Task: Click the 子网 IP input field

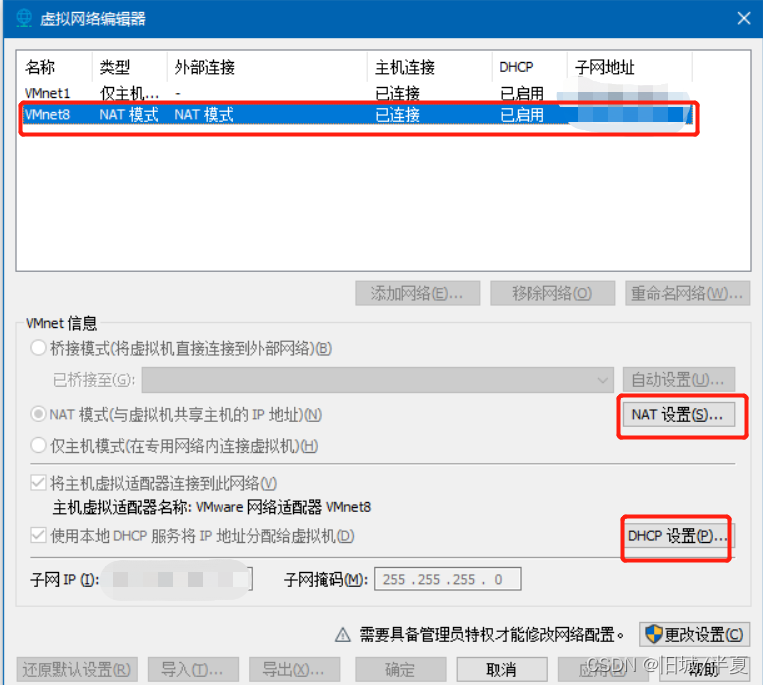Action: pyautogui.click(x=179, y=579)
